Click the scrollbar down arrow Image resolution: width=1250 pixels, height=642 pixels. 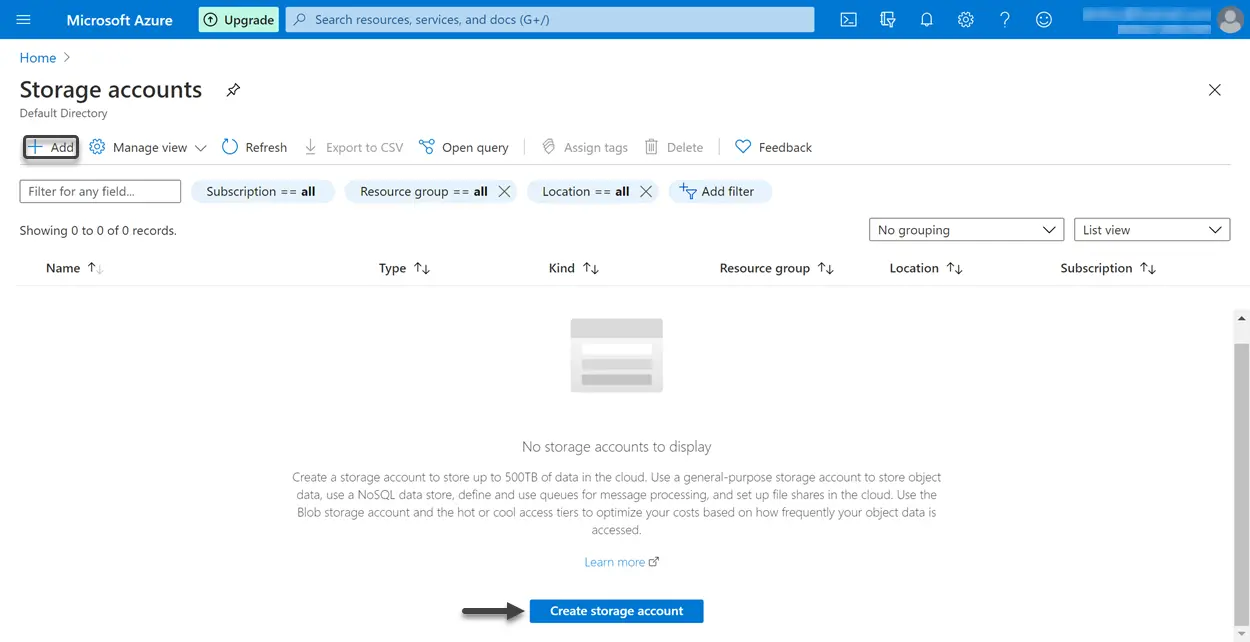(x=1242, y=634)
